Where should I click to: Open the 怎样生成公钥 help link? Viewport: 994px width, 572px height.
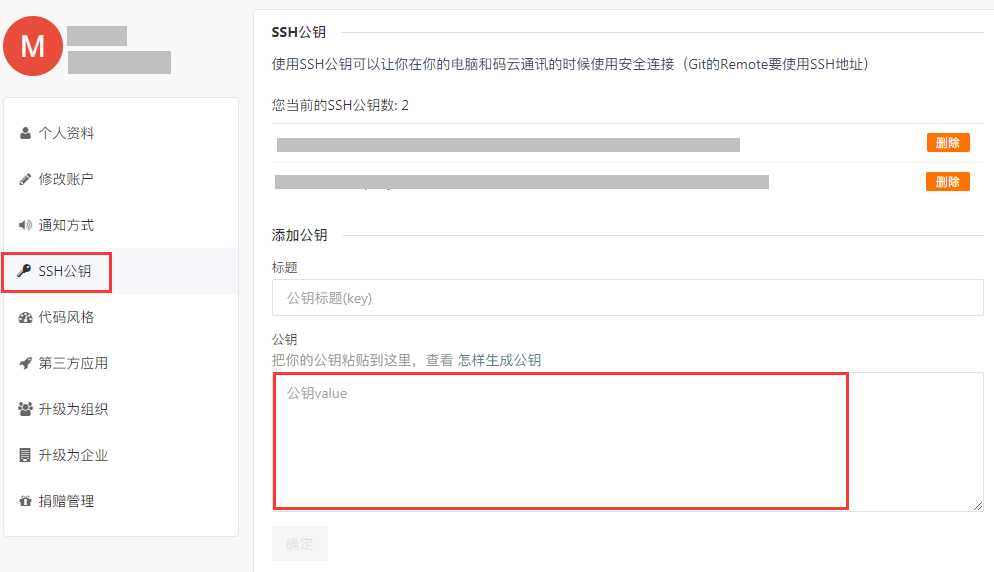[x=500, y=360]
